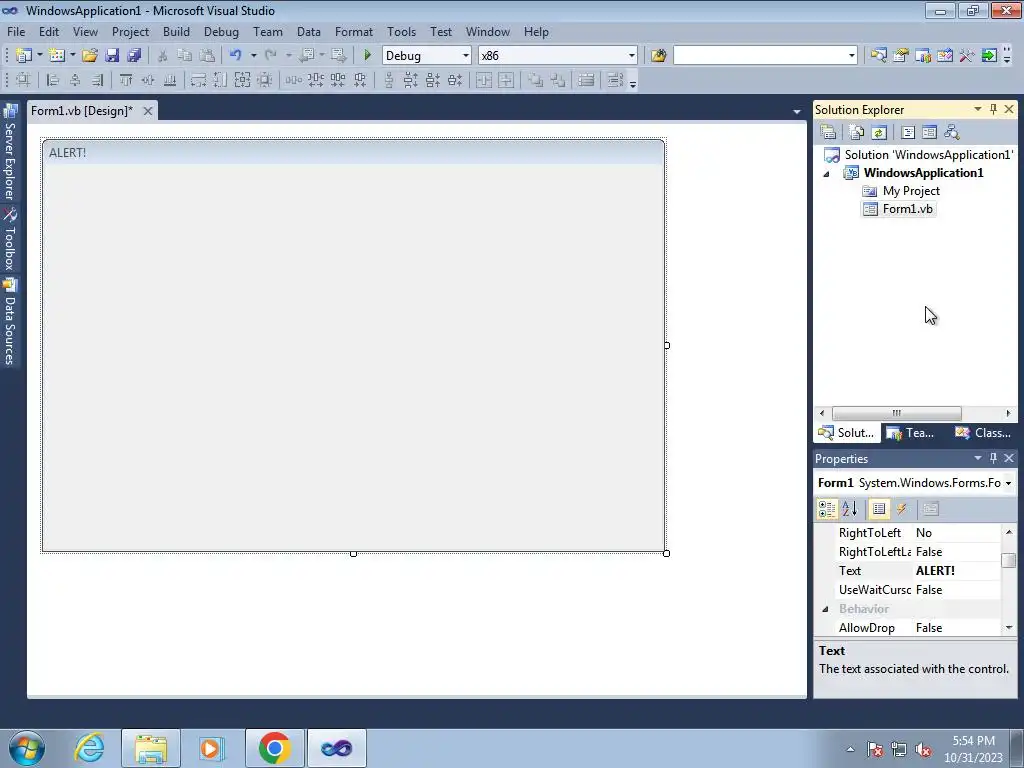Click the Undo arrow icon

pyautogui.click(x=236, y=56)
